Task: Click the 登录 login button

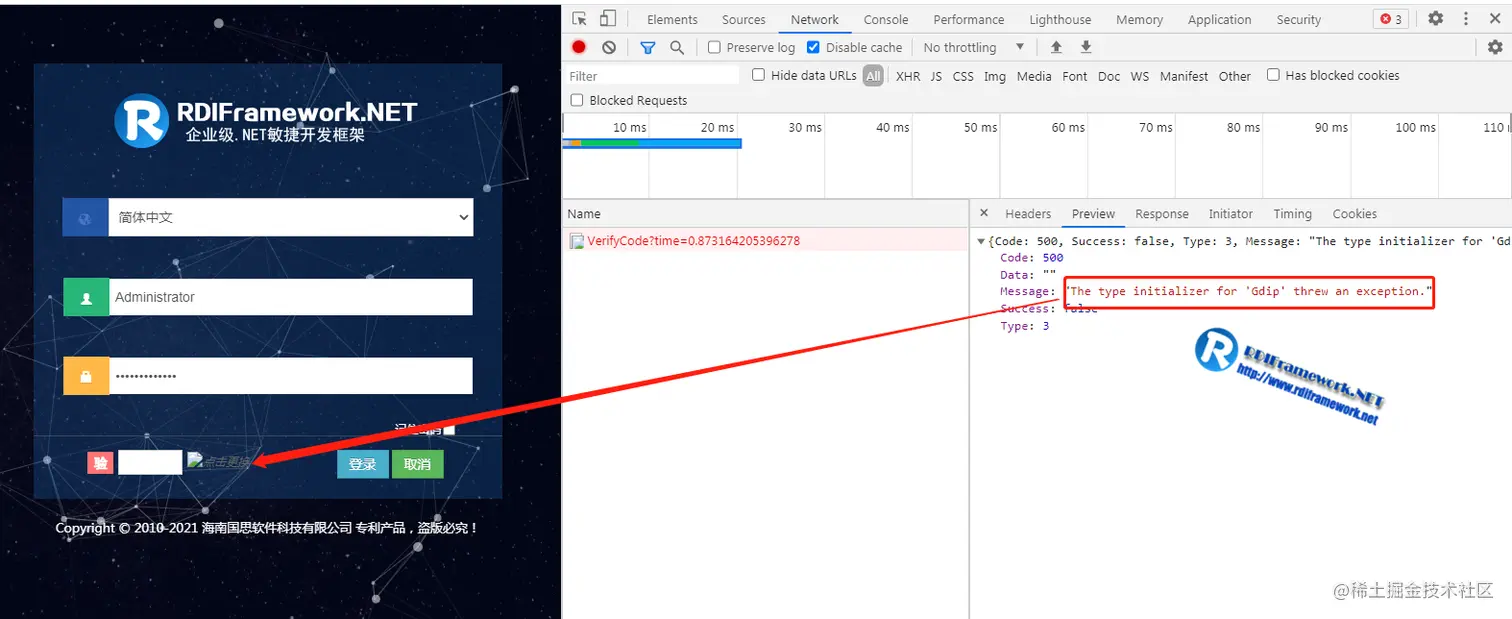Action: 362,464
